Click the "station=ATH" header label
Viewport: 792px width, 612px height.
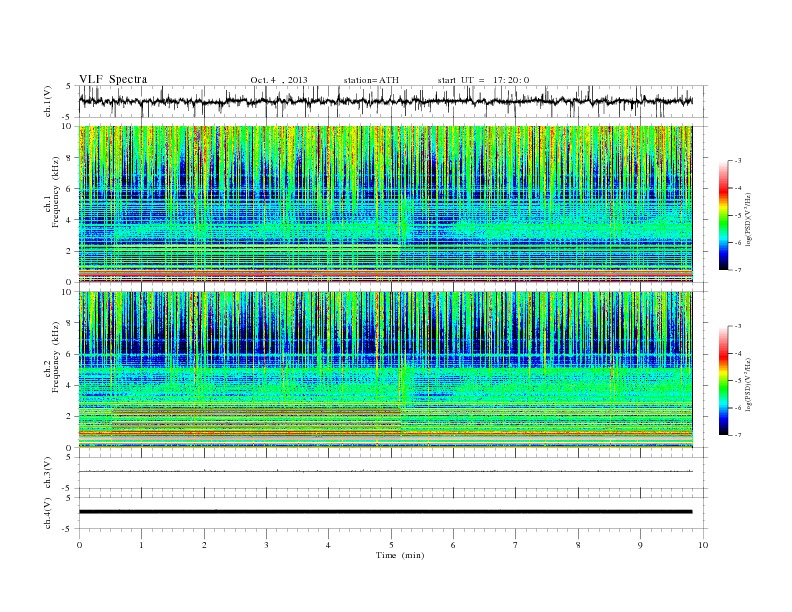coord(371,80)
